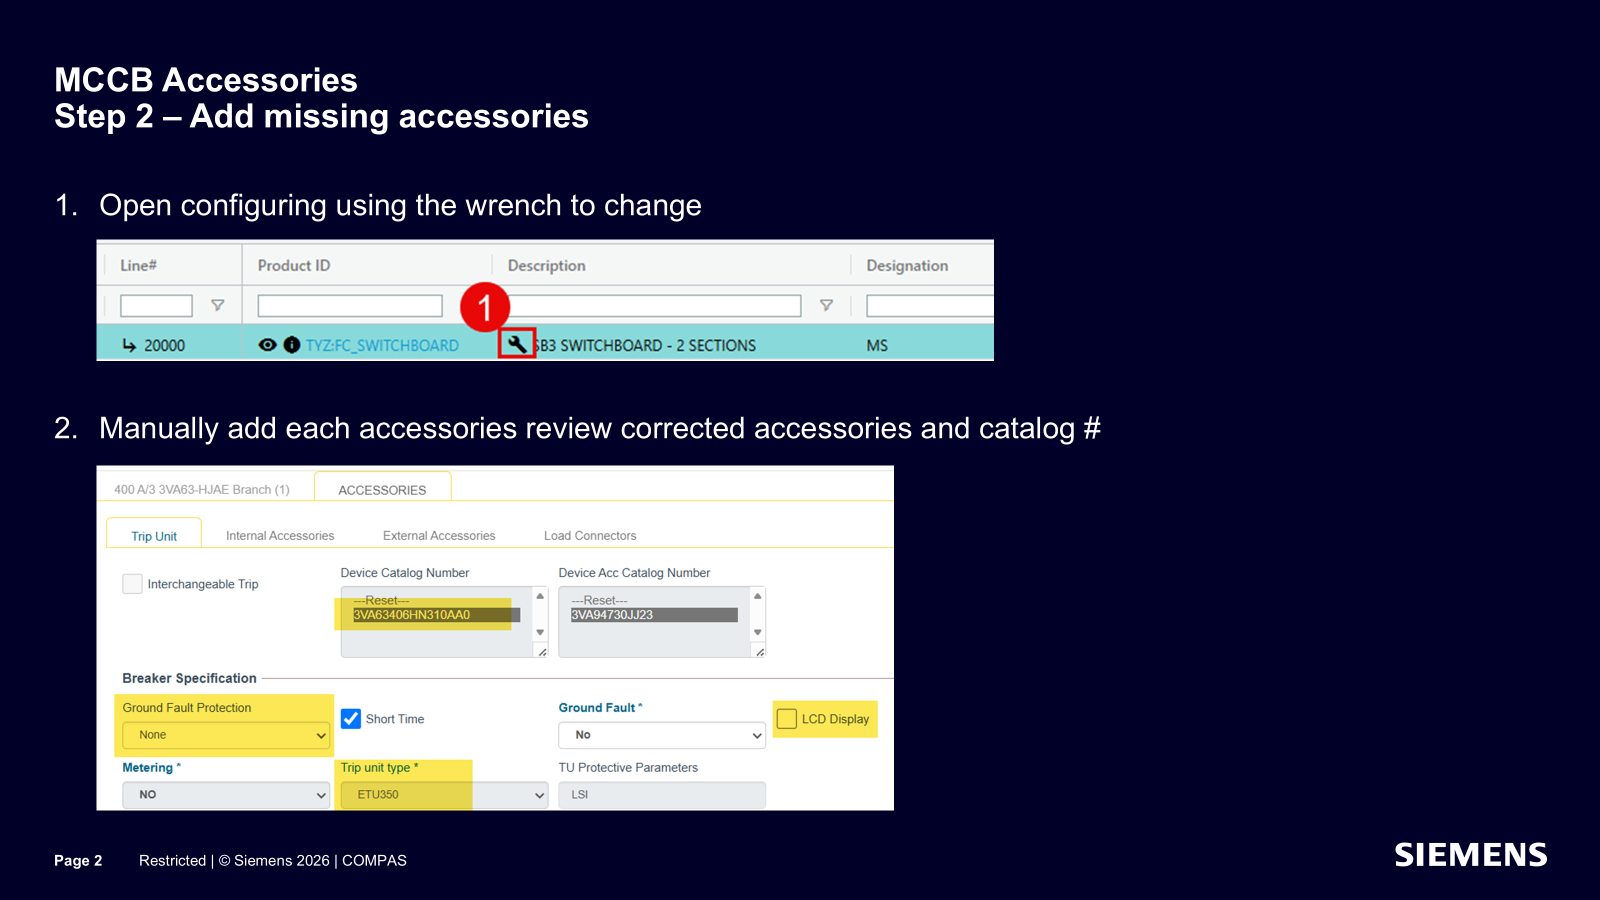
Task: Click up arrow in Device Catalog Number list
Action: point(540,596)
